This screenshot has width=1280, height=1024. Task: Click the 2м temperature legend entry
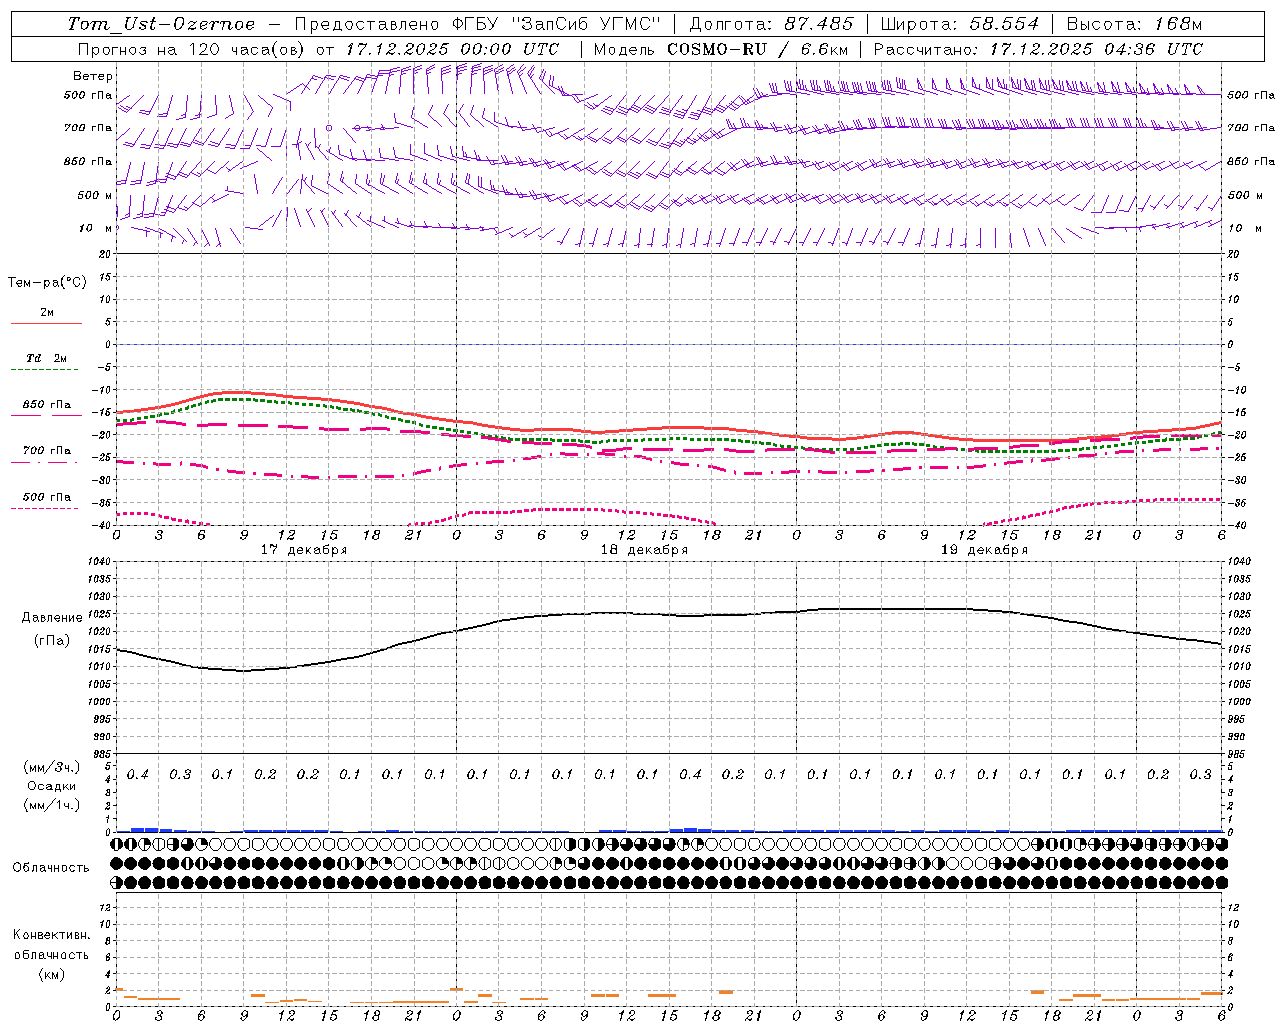coord(47,313)
